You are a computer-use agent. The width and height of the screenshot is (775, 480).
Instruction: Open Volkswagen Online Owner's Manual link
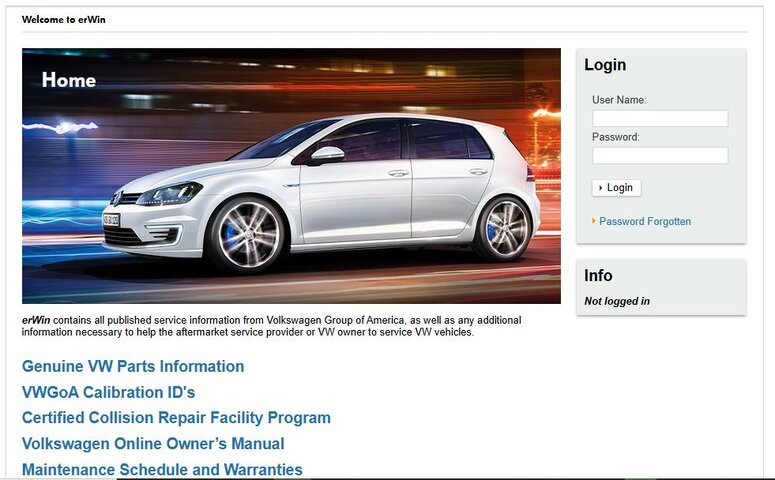(153, 443)
